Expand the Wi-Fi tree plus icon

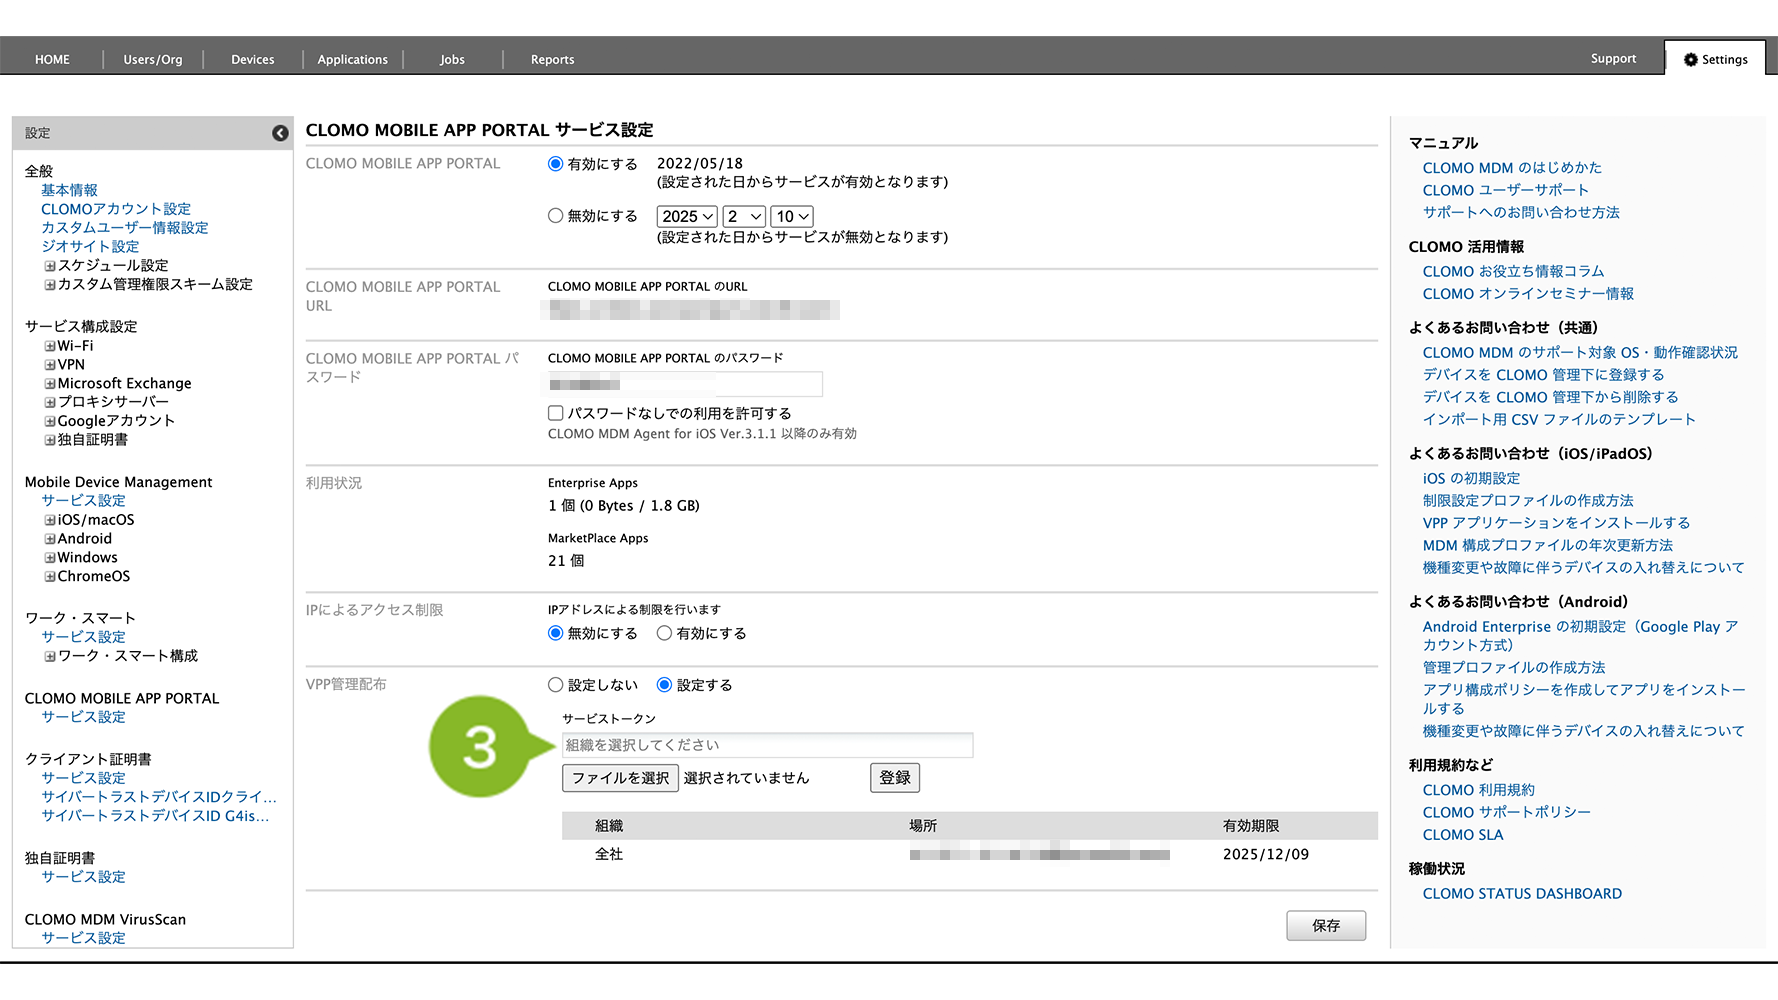coord(49,347)
